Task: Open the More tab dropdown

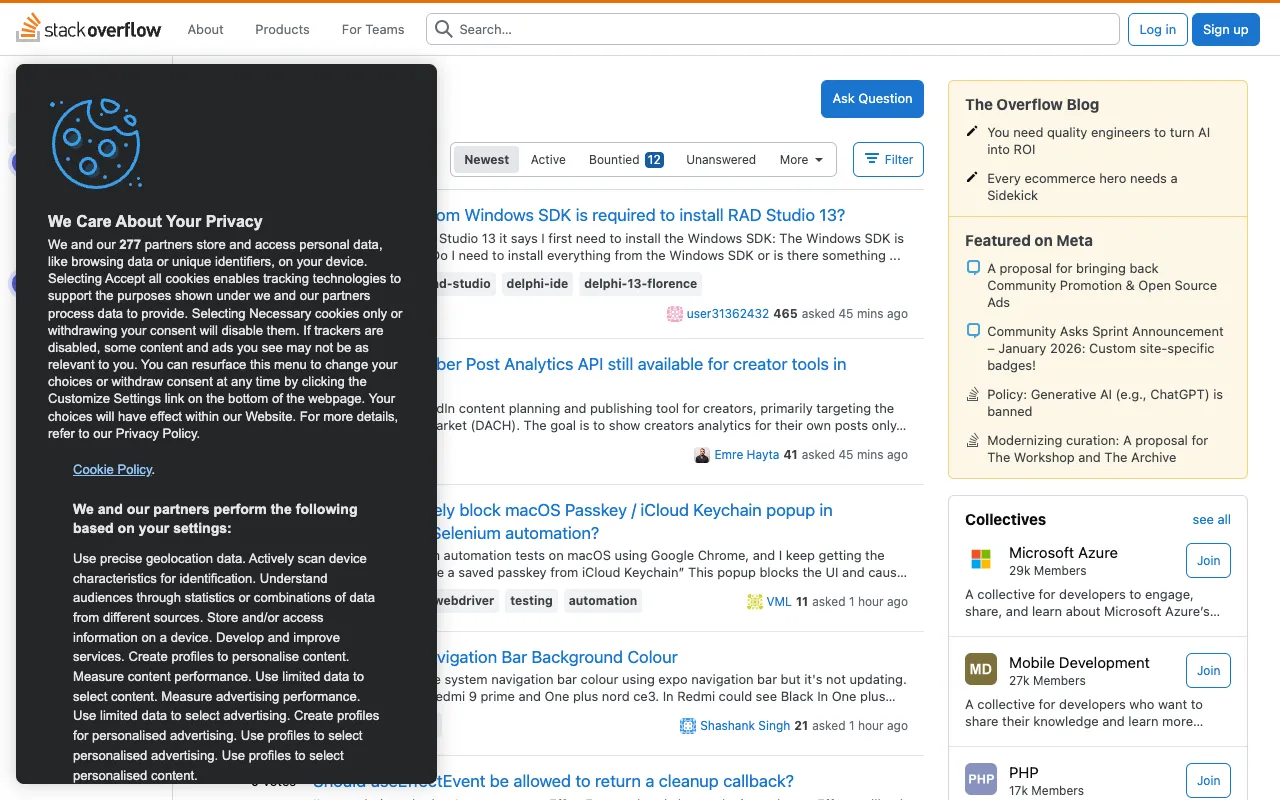Action: pos(800,159)
